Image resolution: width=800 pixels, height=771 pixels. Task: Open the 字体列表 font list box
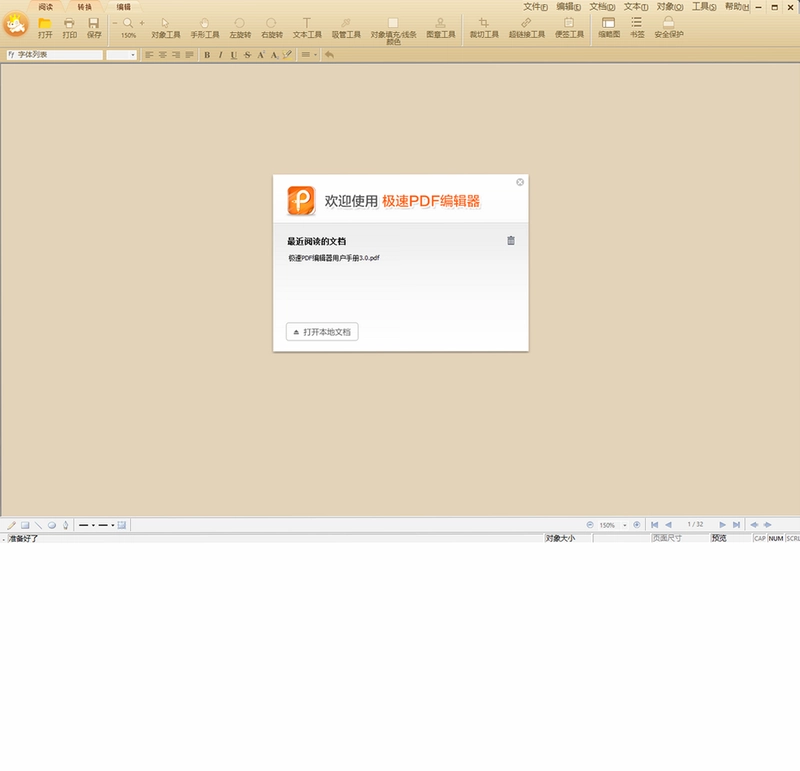click(x=55, y=55)
